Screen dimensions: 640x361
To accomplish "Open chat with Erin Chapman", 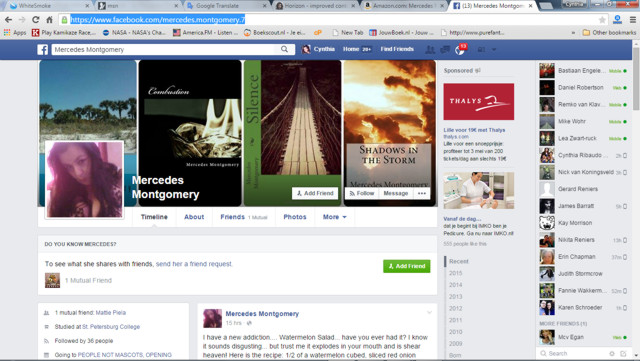I will tap(582, 257).
